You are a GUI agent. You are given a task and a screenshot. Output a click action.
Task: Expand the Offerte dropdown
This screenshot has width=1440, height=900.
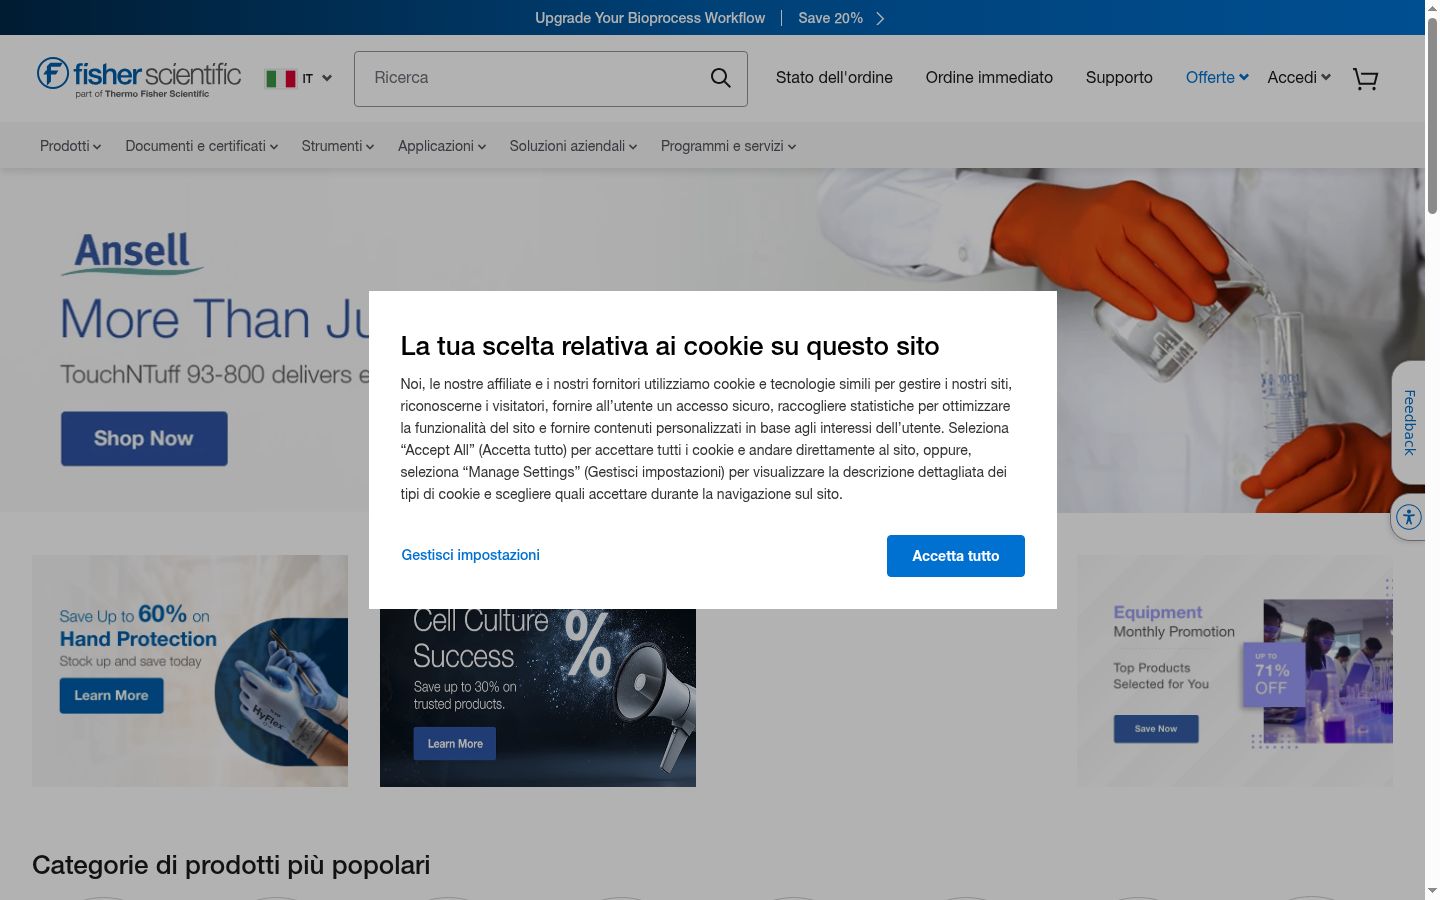coord(1217,77)
